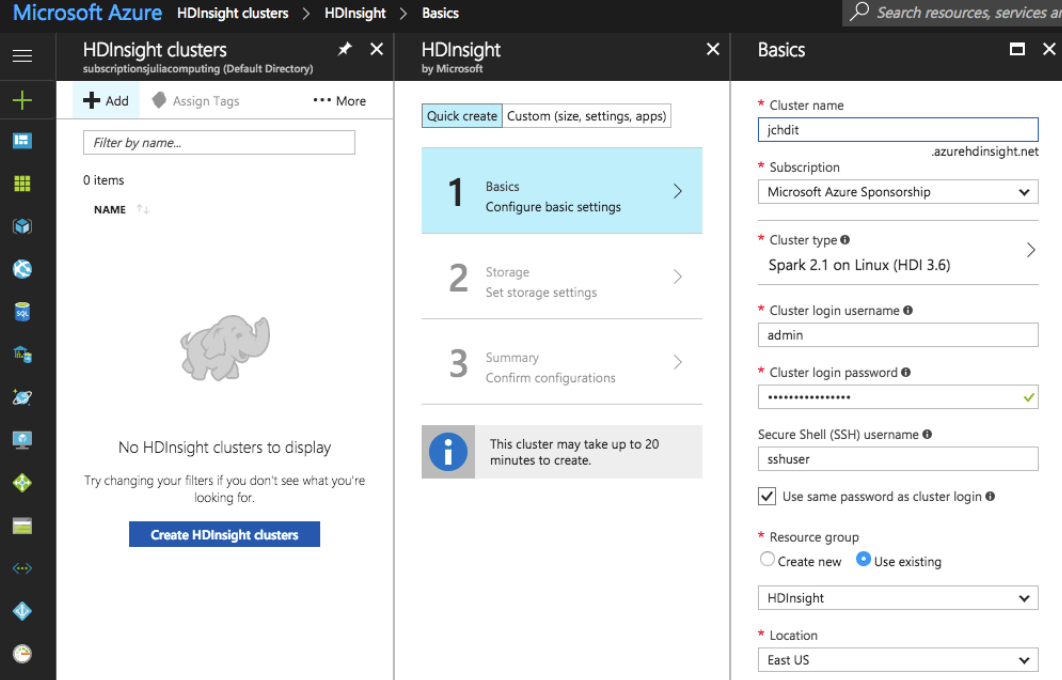
Task: Click Add in clusters toolbar
Action: click(106, 101)
